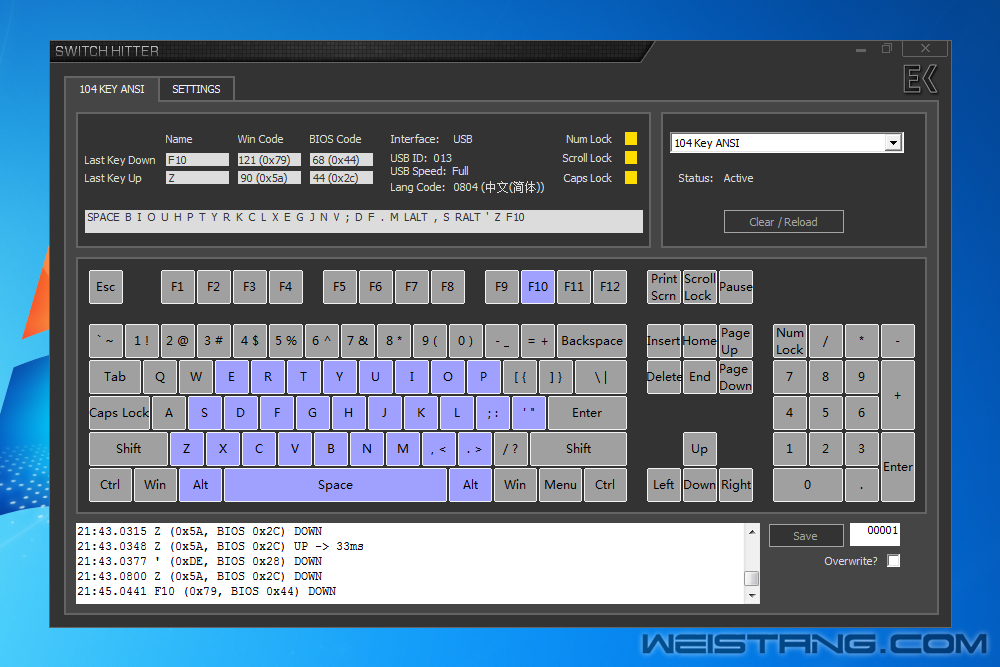The image size is (1000, 667).
Task: Click the Home key tile
Action: (700, 341)
